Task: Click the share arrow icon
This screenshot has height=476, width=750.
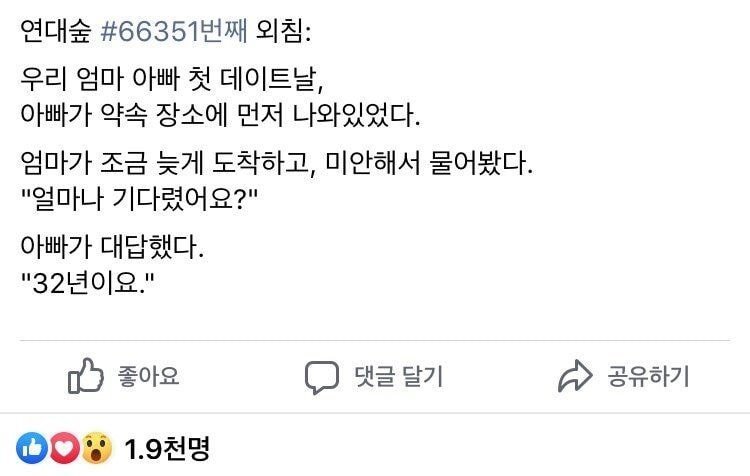Action: (576, 377)
